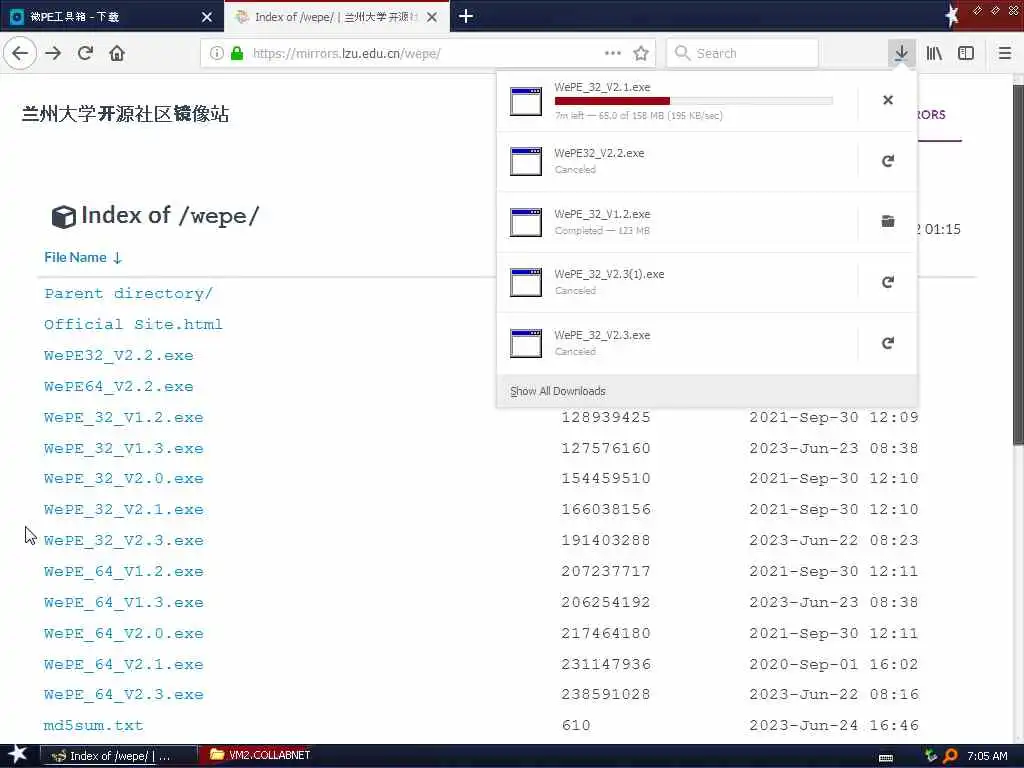The image size is (1024, 768).
Task: Select date 2023-Jun-24 16:46
Action: pyautogui.click(x=833, y=726)
